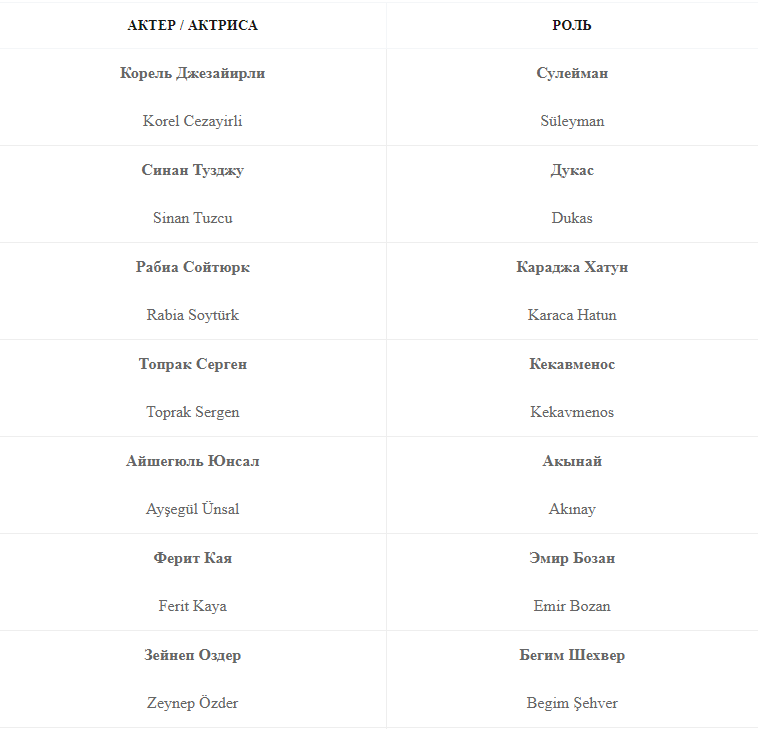The height and width of the screenshot is (729, 758).
Task: Click the РОЛЬ column header
Action: (x=572, y=25)
